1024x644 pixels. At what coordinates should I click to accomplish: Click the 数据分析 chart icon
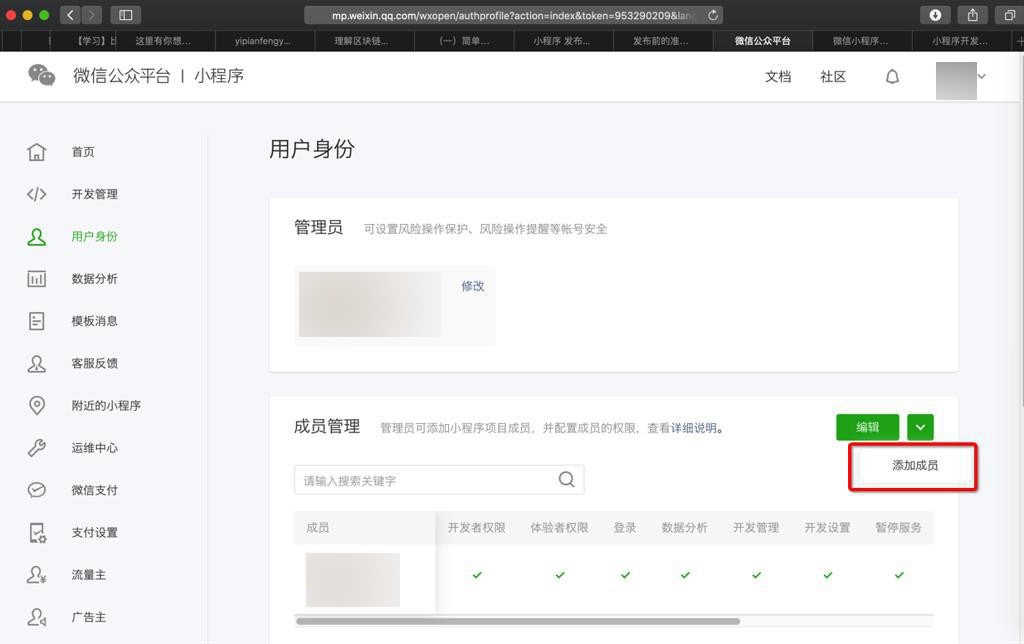coord(37,279)
